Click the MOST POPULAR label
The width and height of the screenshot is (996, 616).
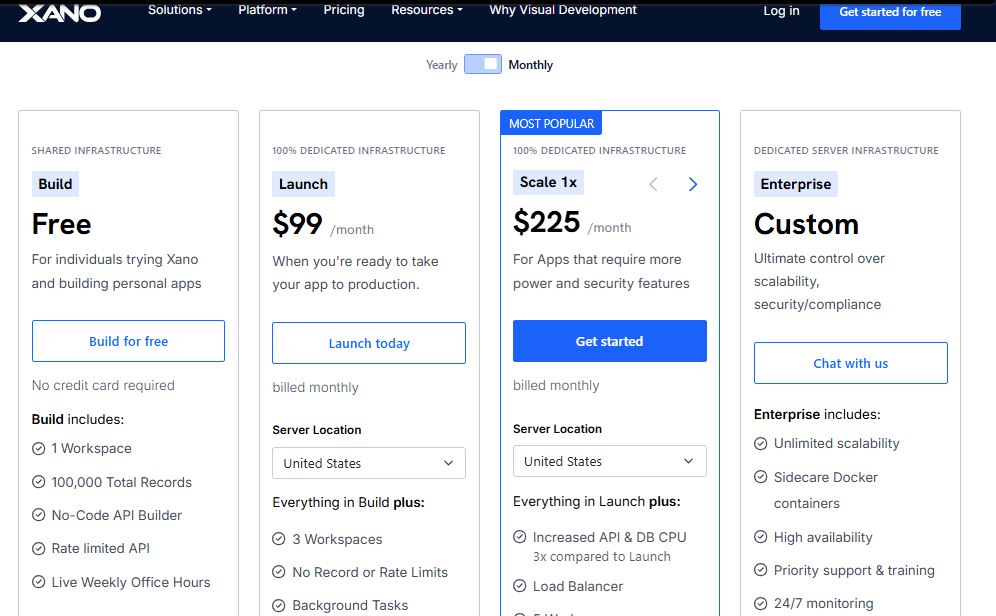tap(551, 124)
